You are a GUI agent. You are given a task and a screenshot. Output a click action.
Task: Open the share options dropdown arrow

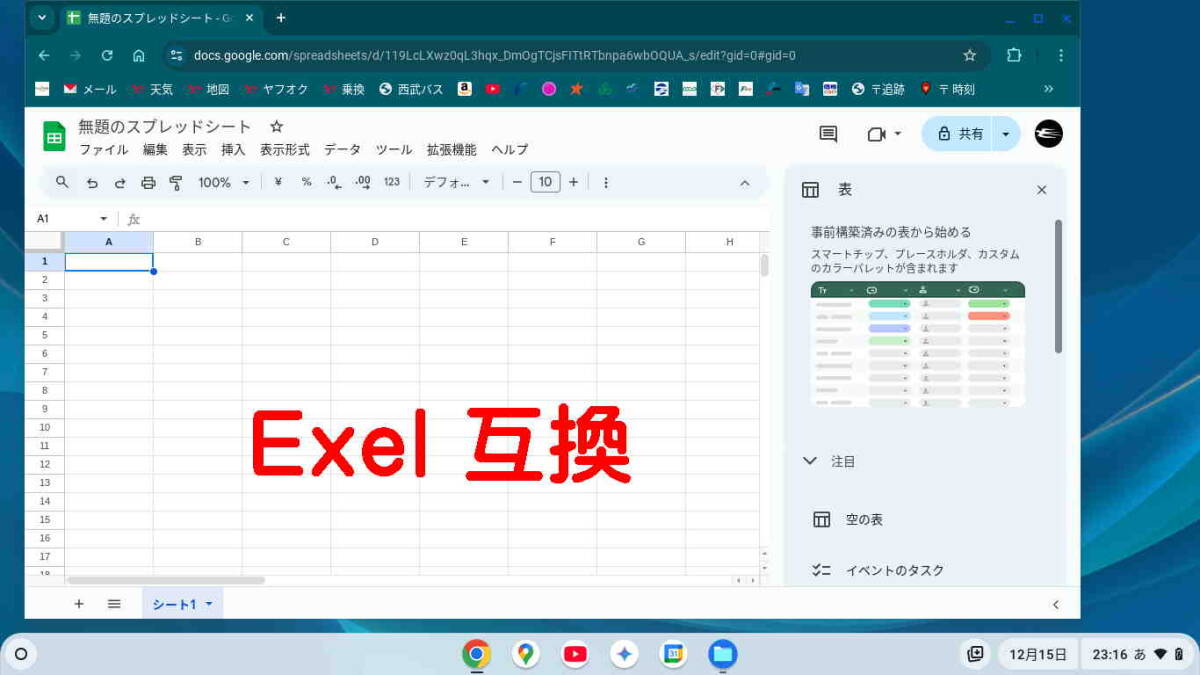click(1006, 134)
